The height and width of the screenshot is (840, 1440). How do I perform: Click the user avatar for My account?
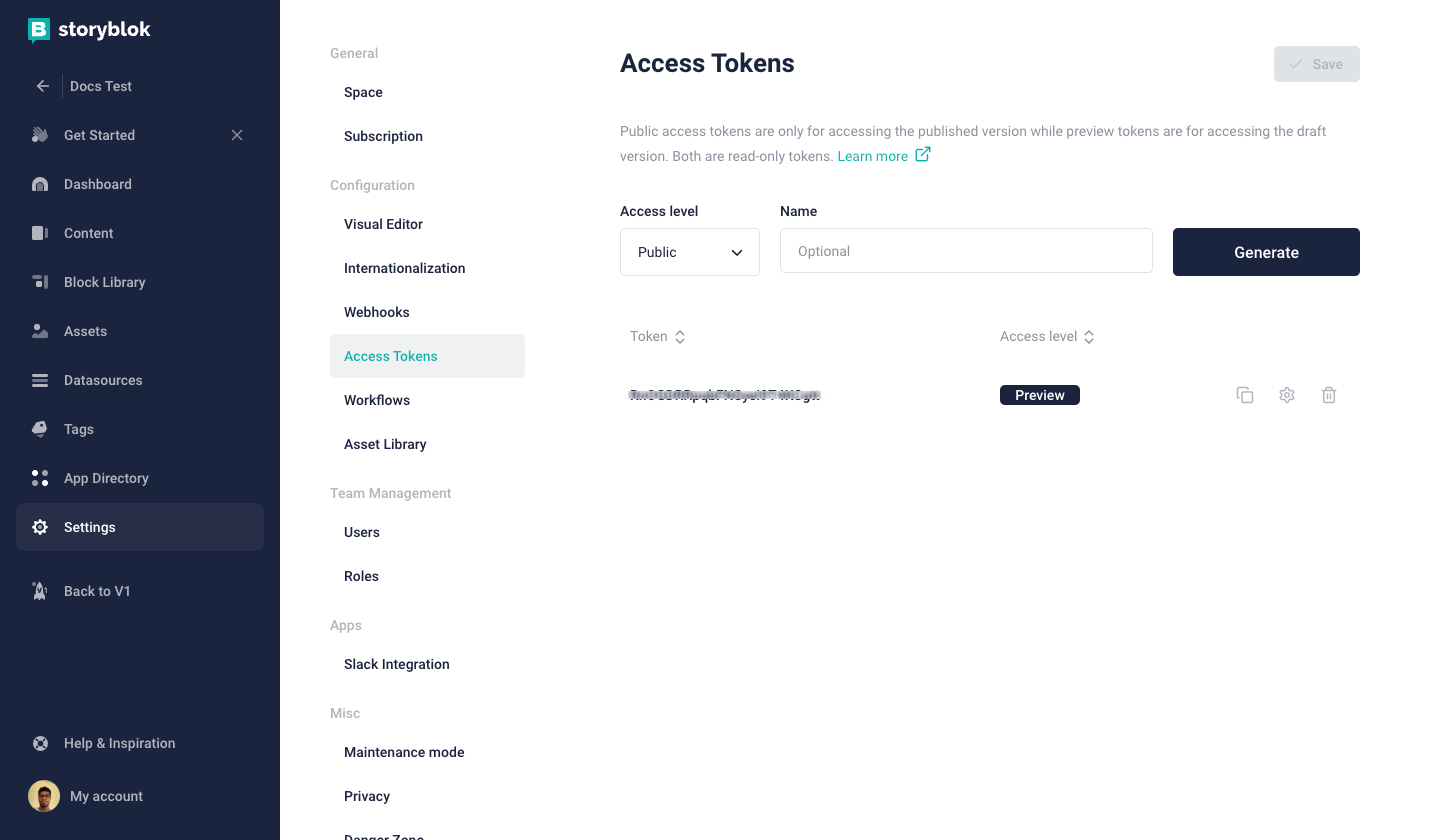click(x=44, y=796)
